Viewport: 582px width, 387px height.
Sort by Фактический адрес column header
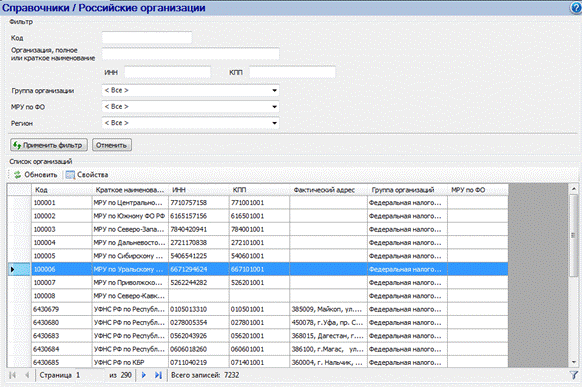328,190
